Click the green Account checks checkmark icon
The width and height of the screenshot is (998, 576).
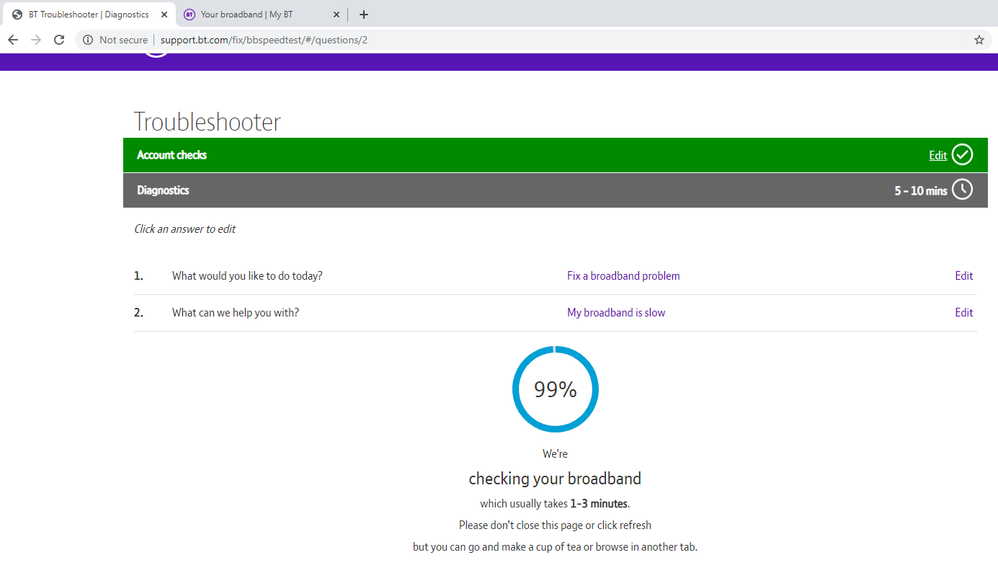pos(962,155)
